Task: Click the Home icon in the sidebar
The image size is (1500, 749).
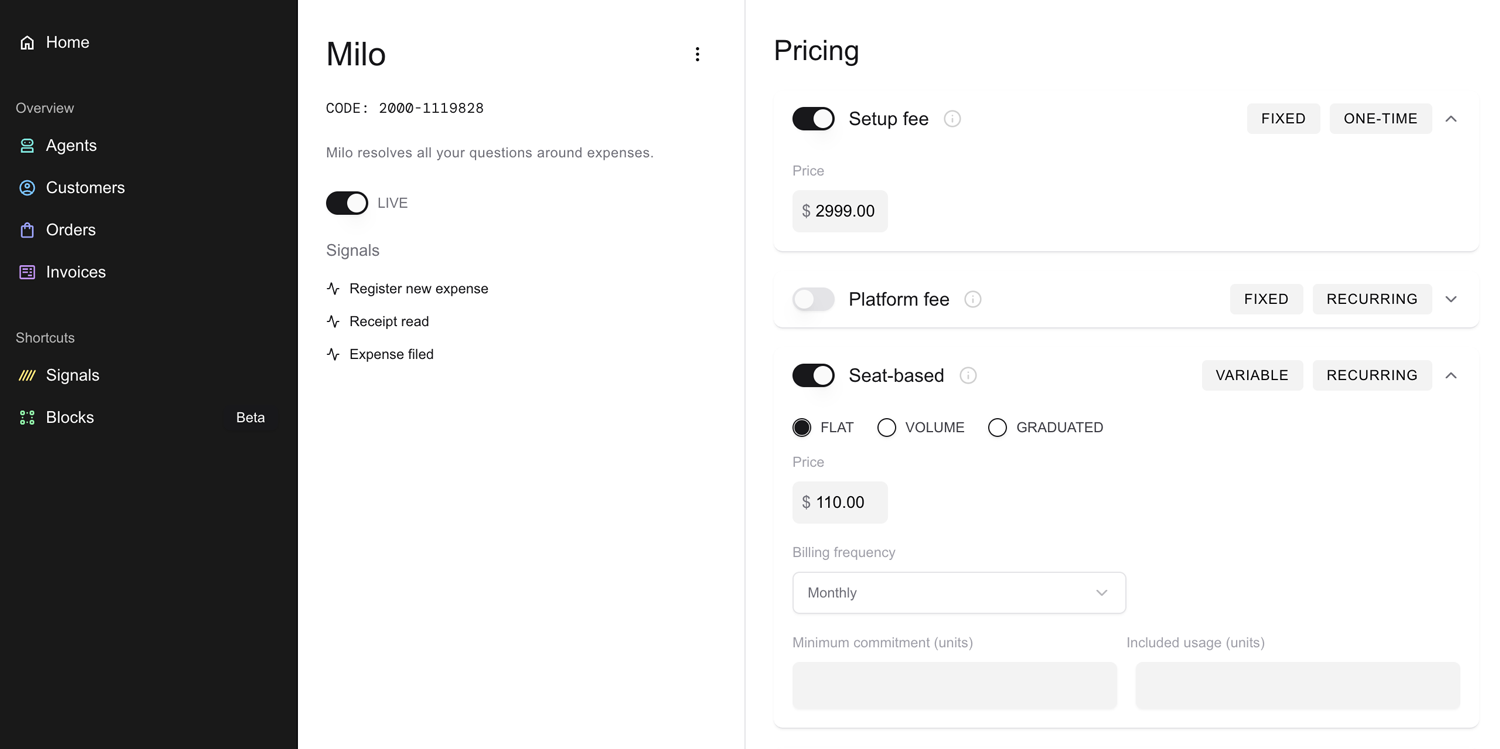Action: (x=26, y=42)
